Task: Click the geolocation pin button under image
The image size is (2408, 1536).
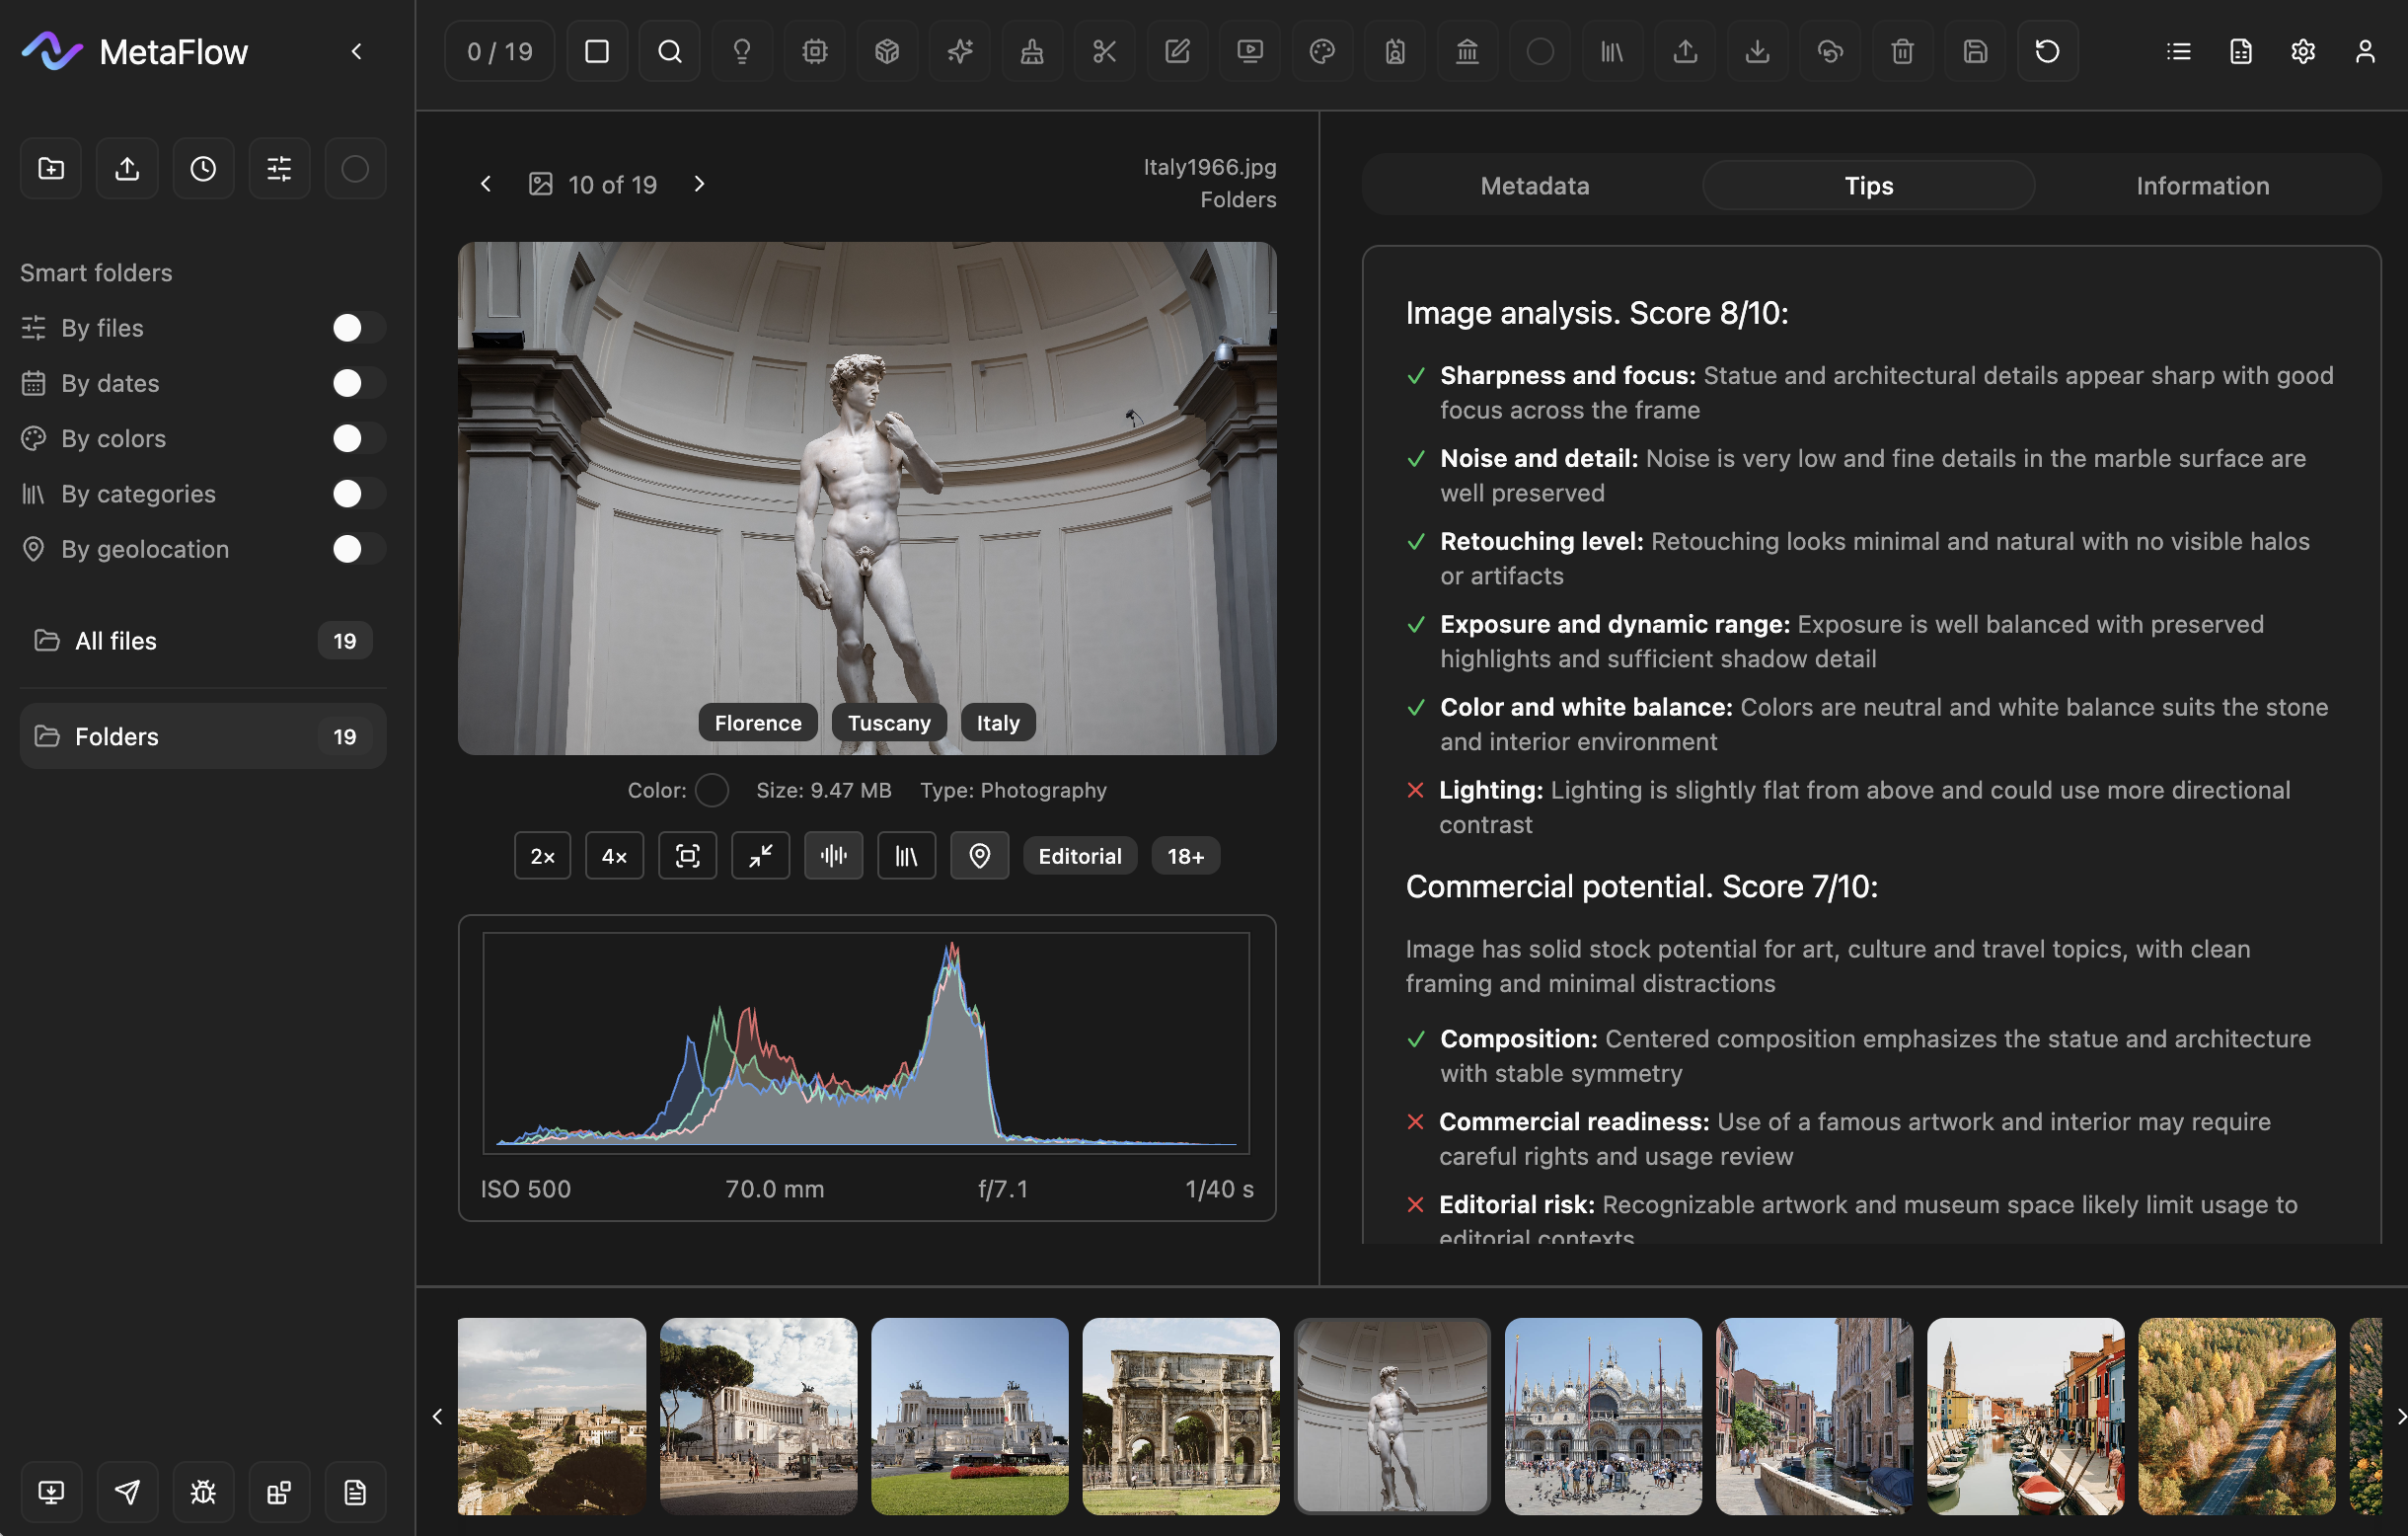Action: [979, 856]
